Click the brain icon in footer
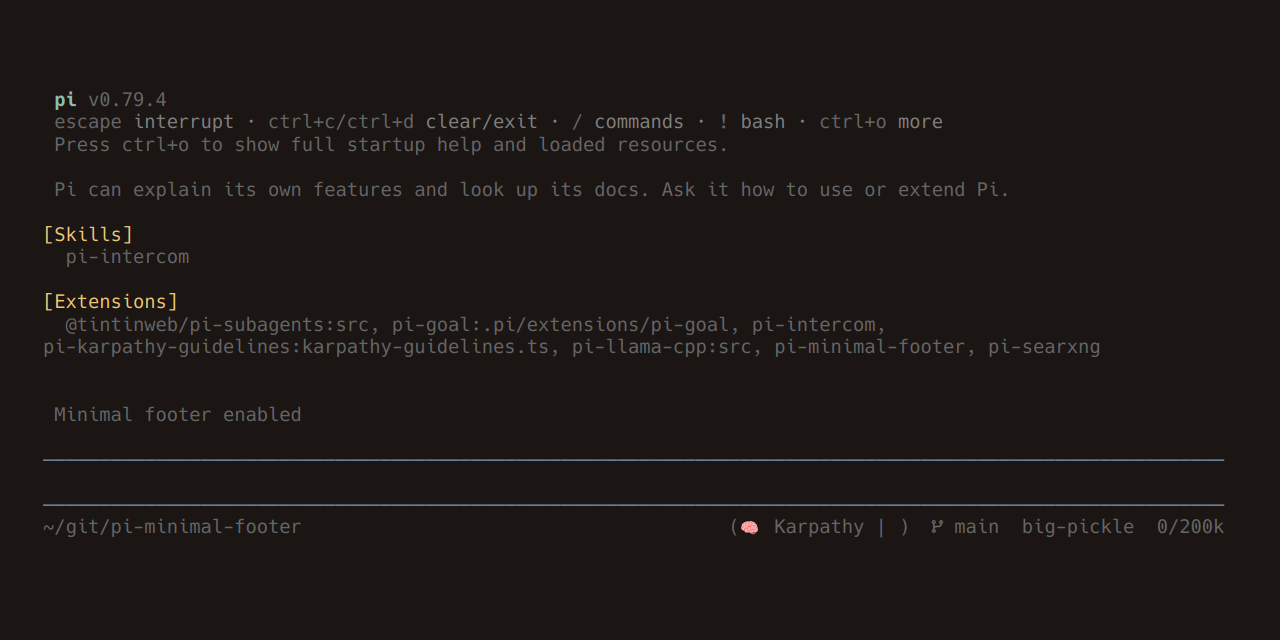Screen dimensions: 1280x640 pos(750,527)
